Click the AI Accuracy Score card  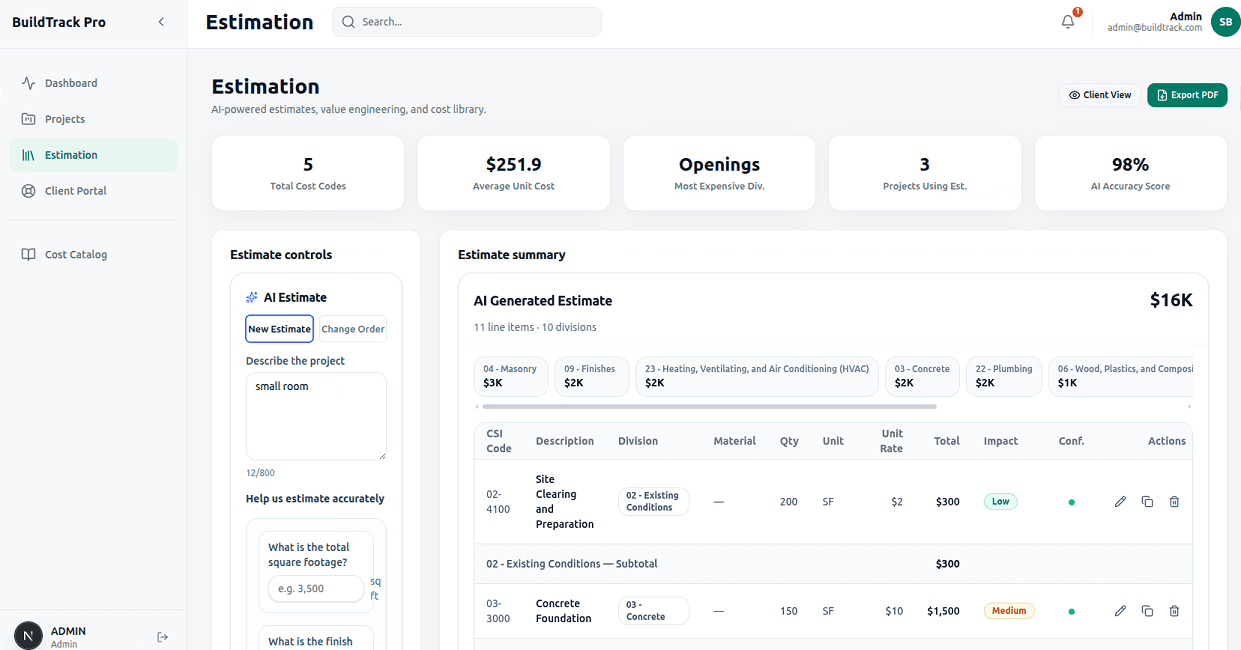click(1130, 173)
